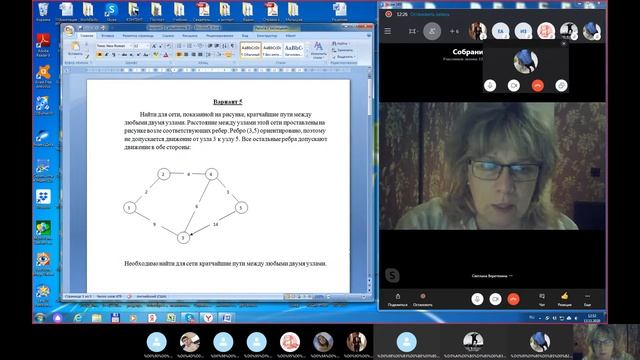This screenshot has width=640, height=360.
Task: Select the Format Painter brush in Word
Action: [x=87, y=56]
